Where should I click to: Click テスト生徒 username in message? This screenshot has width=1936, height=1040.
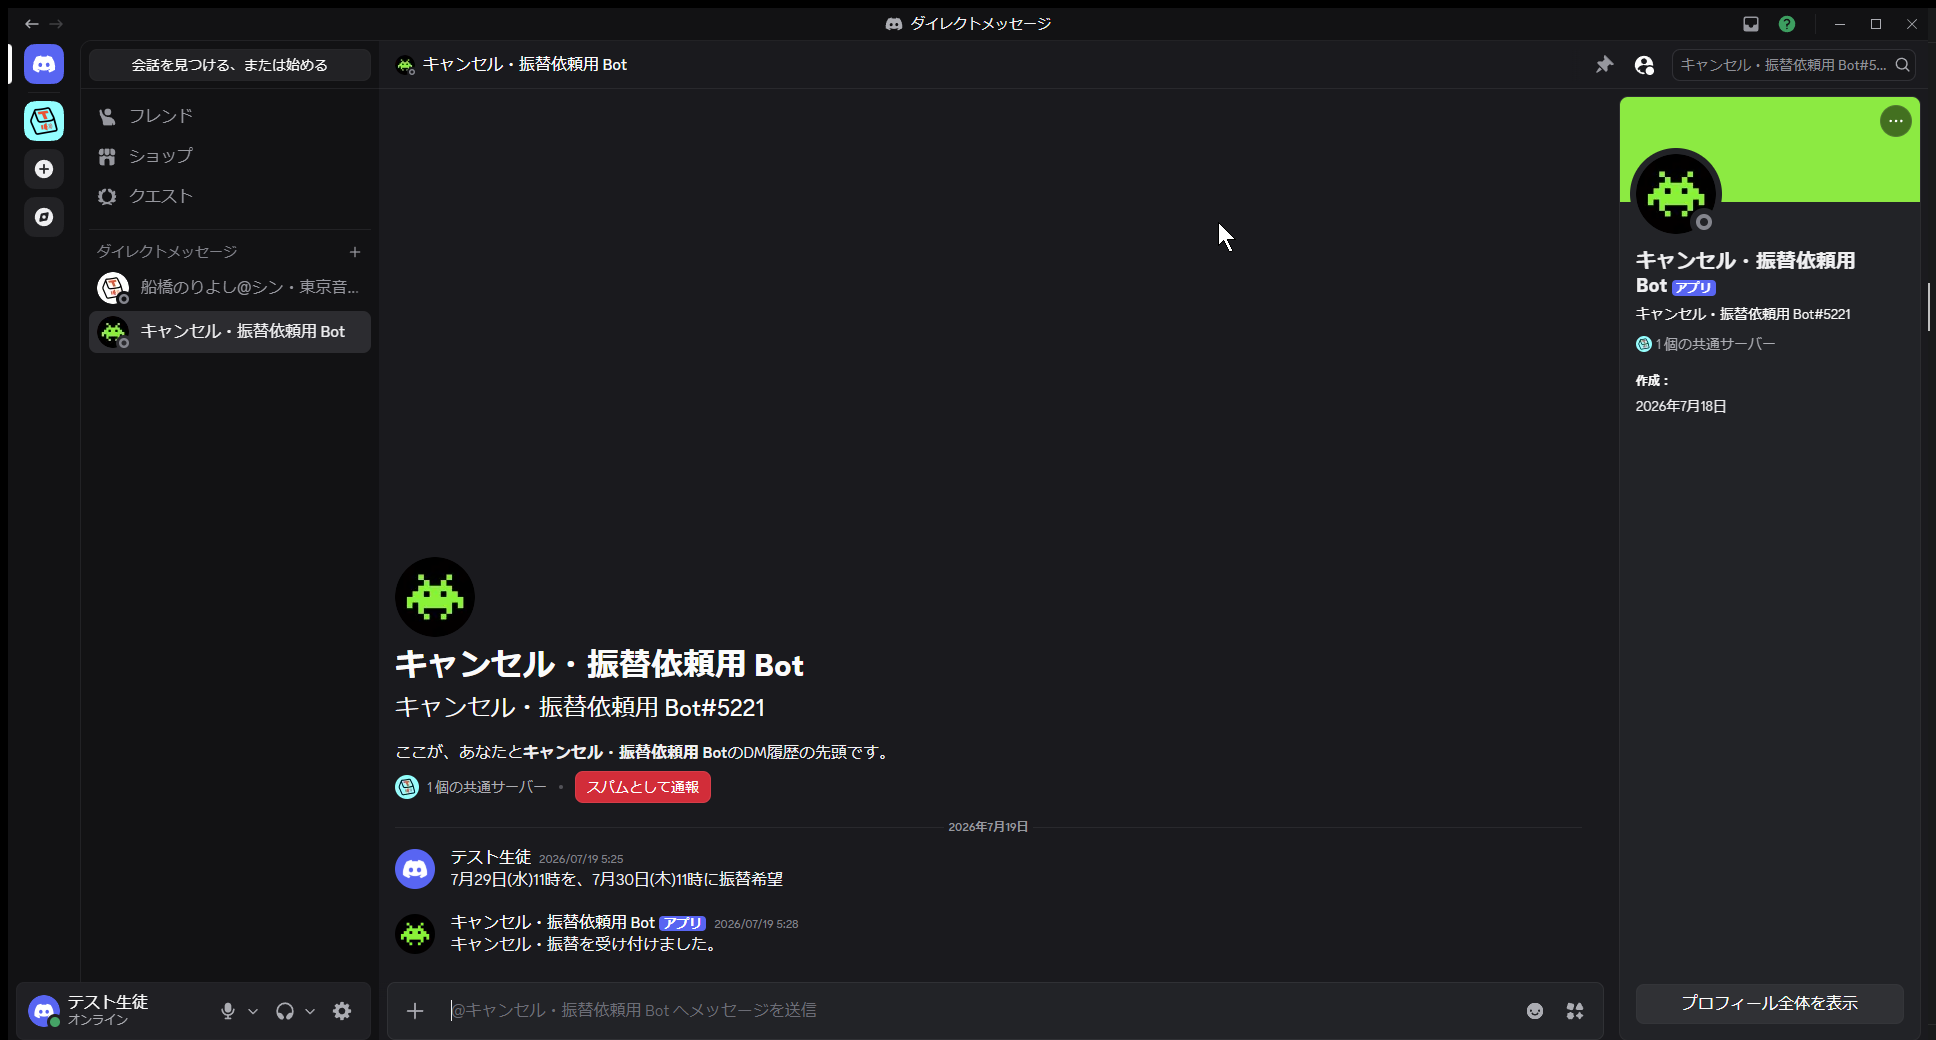click(490, 857)
